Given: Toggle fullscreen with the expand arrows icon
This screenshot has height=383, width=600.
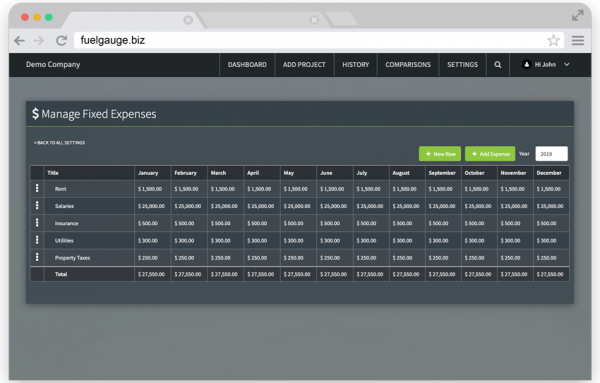Looking at the screenshot, I should pos(577,16).
